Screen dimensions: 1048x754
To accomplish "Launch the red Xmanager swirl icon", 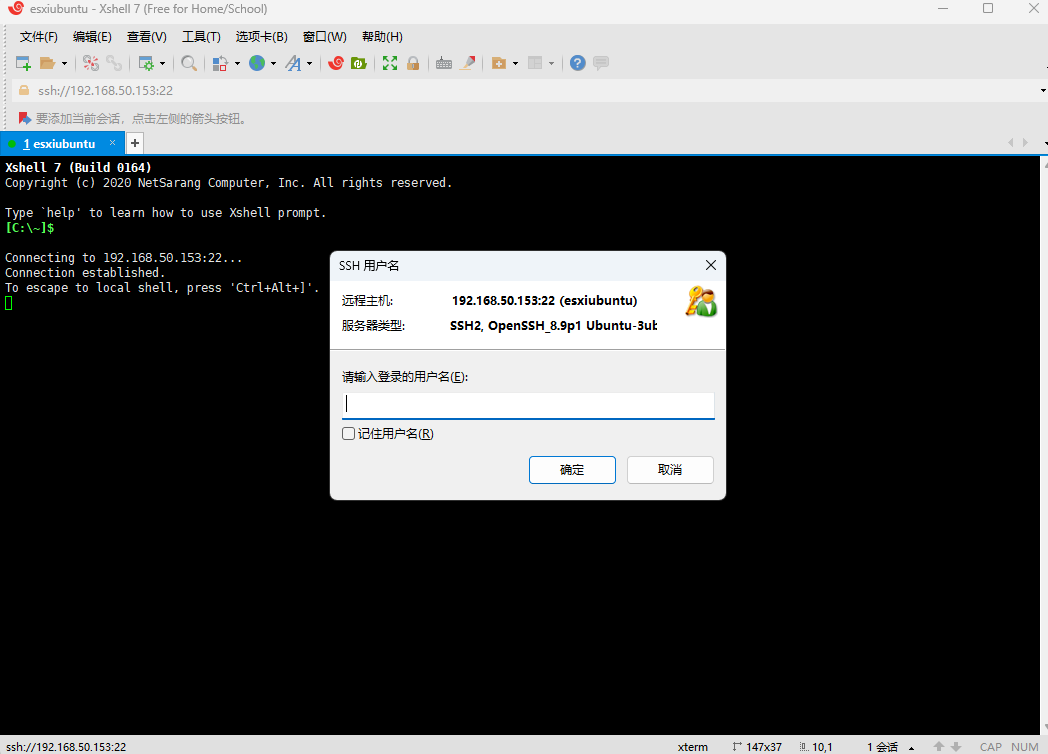I will 336,64.
